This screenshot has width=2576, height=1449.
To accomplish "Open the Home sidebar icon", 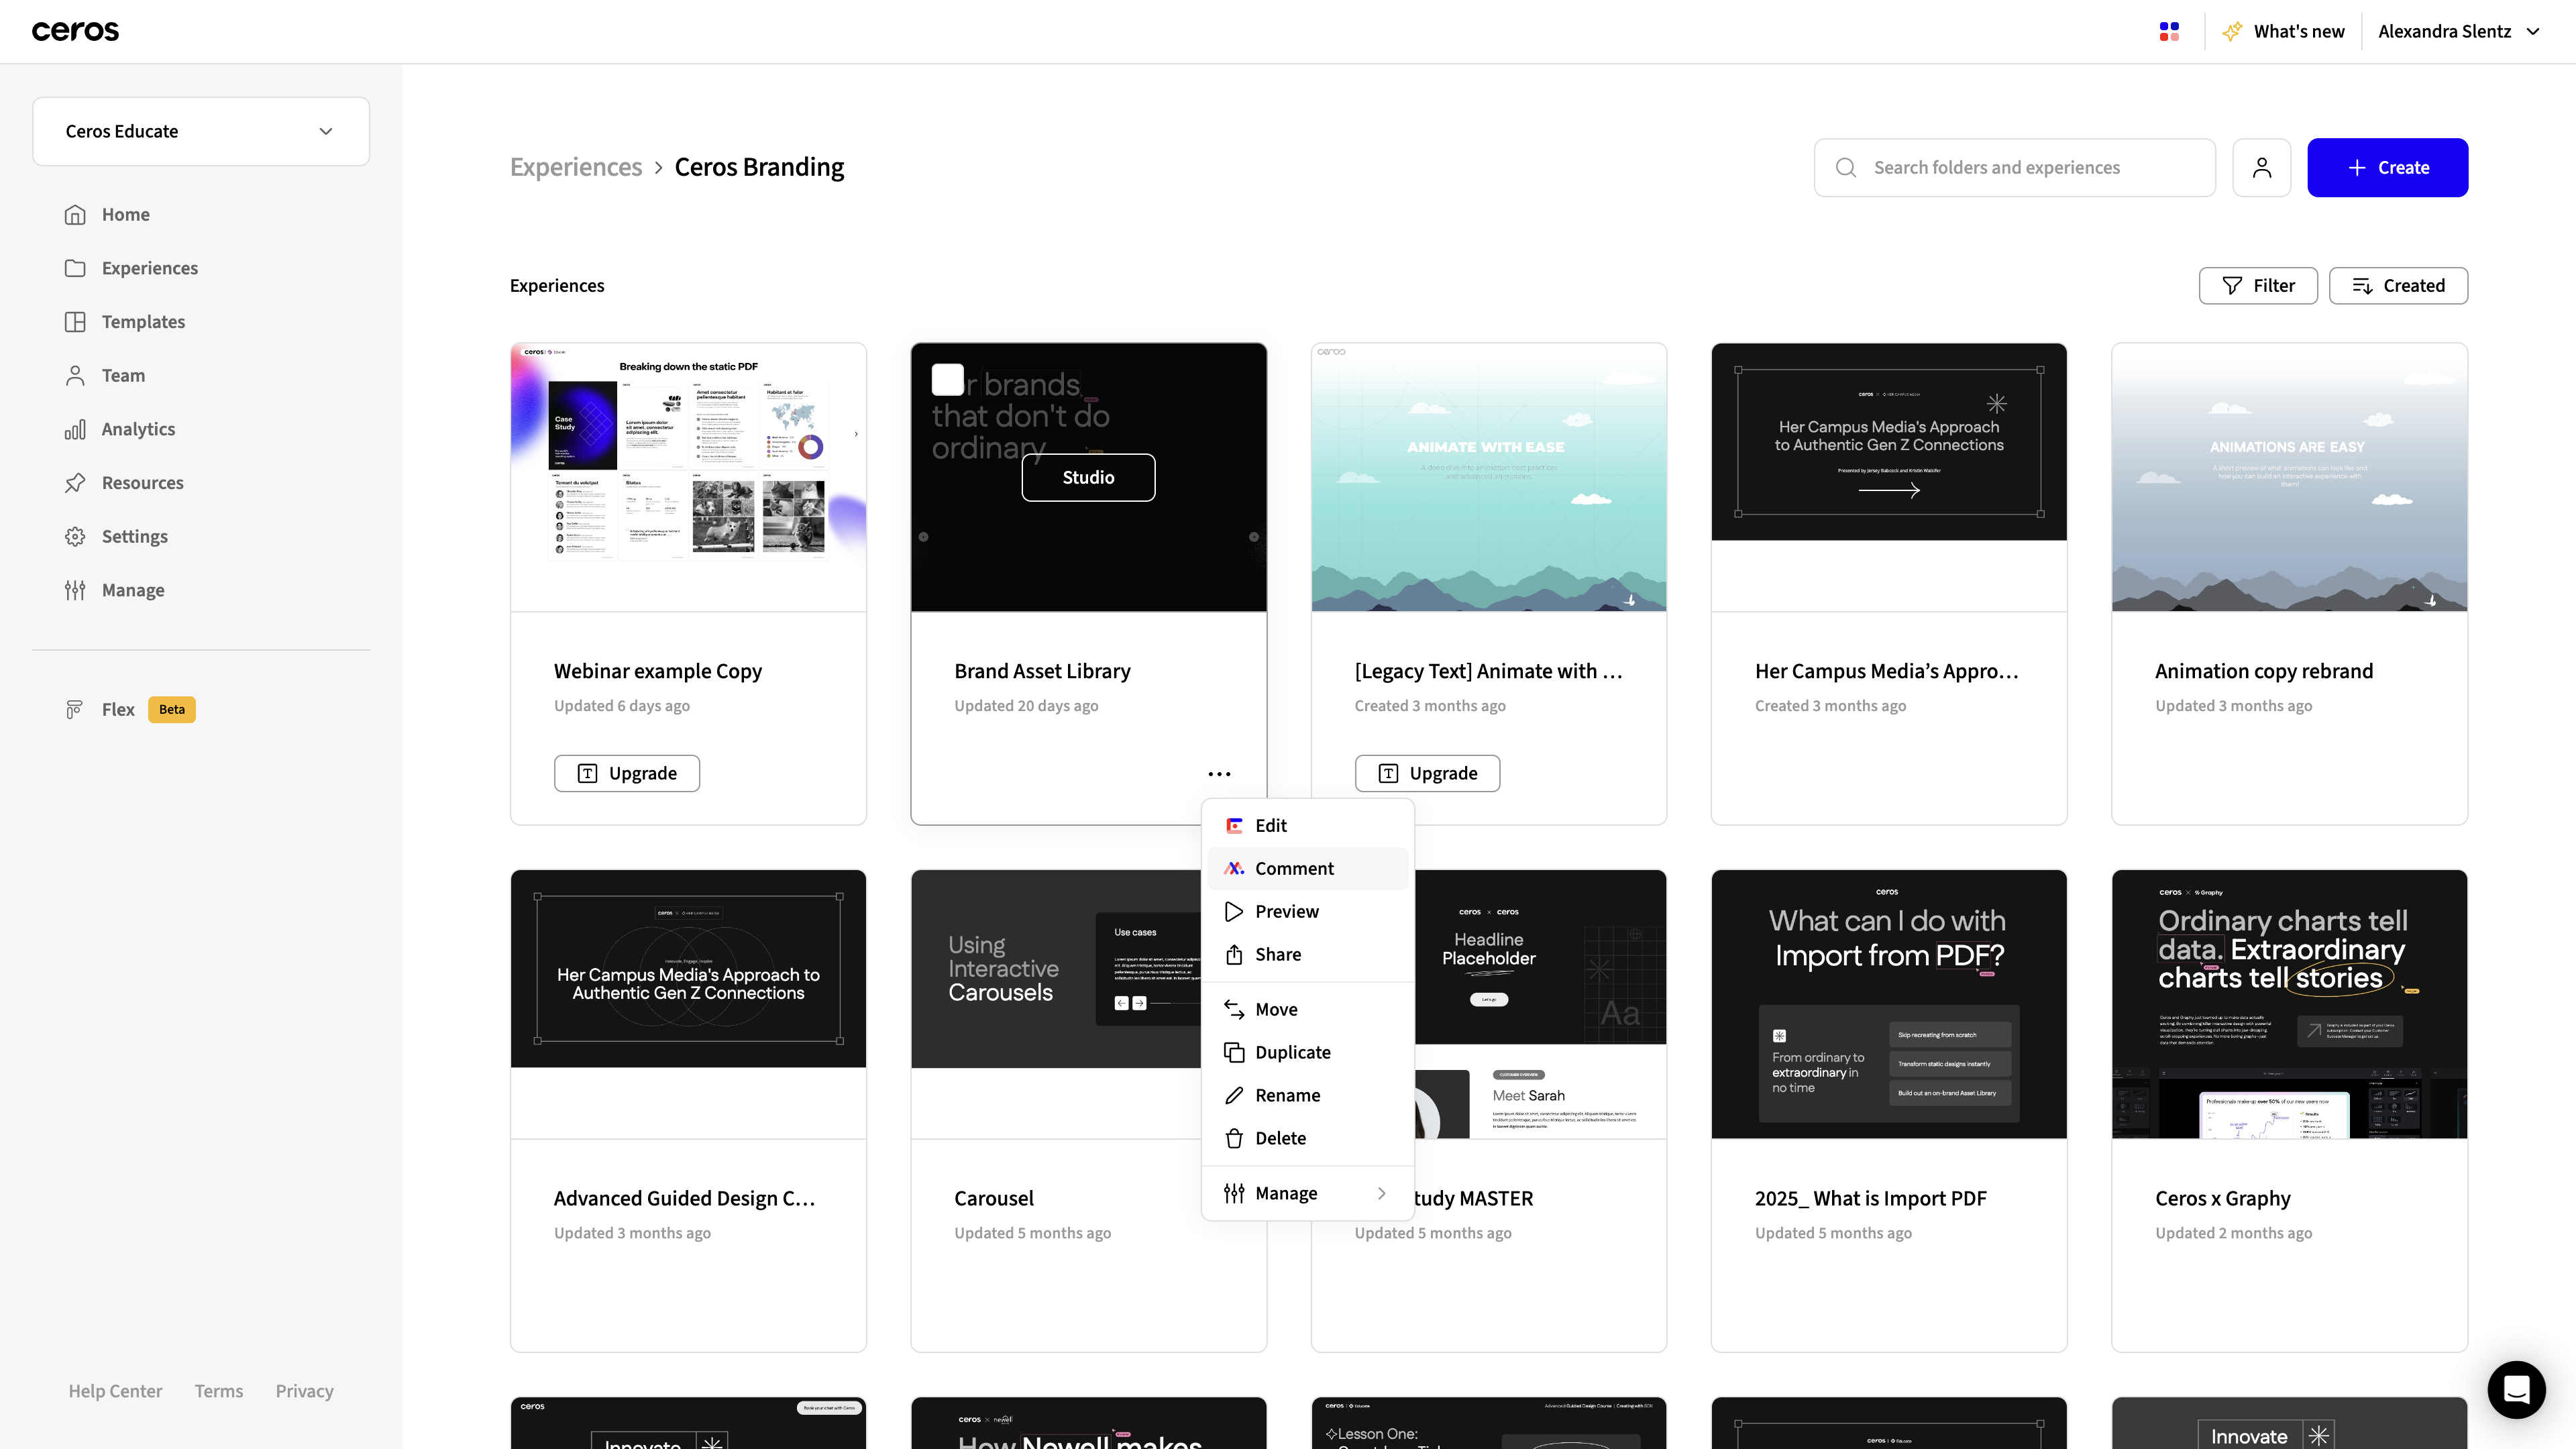I will 75,214.
